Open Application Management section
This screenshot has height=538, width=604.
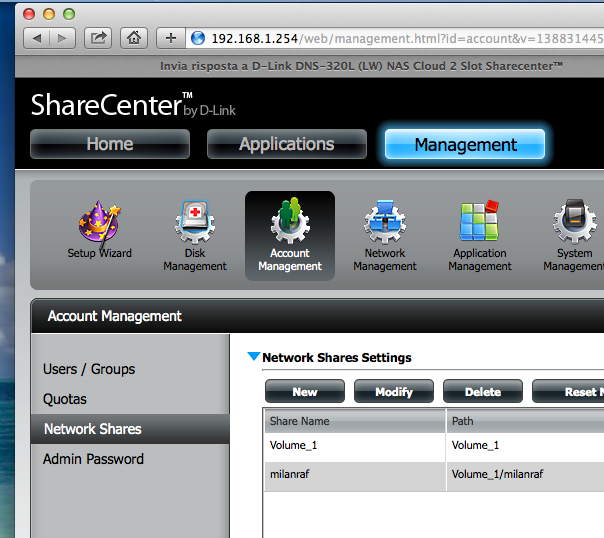click(480, 236)
